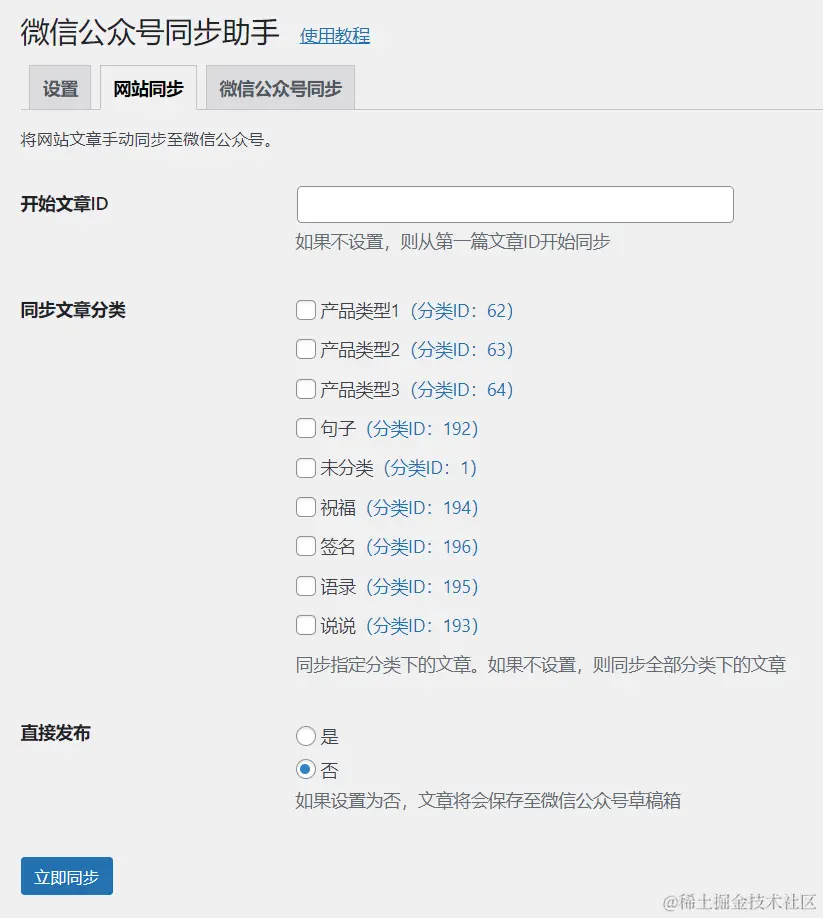Image resolution: width=823 pixels, height=918 pixels.
Task: Check the 产品类型2 category checkbox
Action: coord(305,349)
